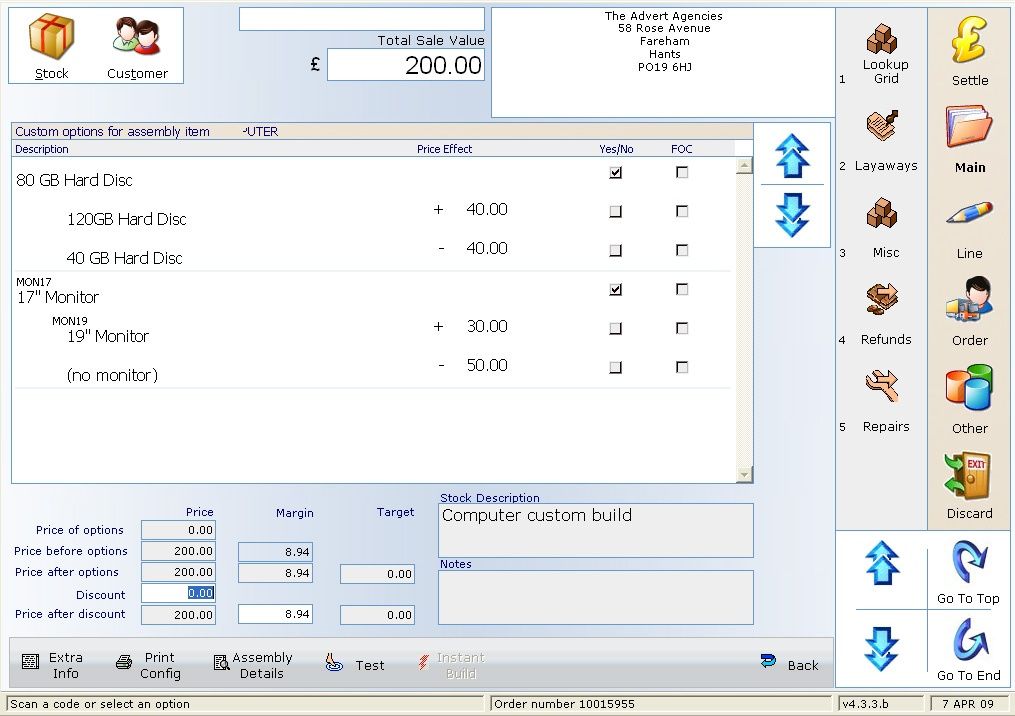Open the Customer screen
The image size is (1015, 716).
[x=137, y=44]
